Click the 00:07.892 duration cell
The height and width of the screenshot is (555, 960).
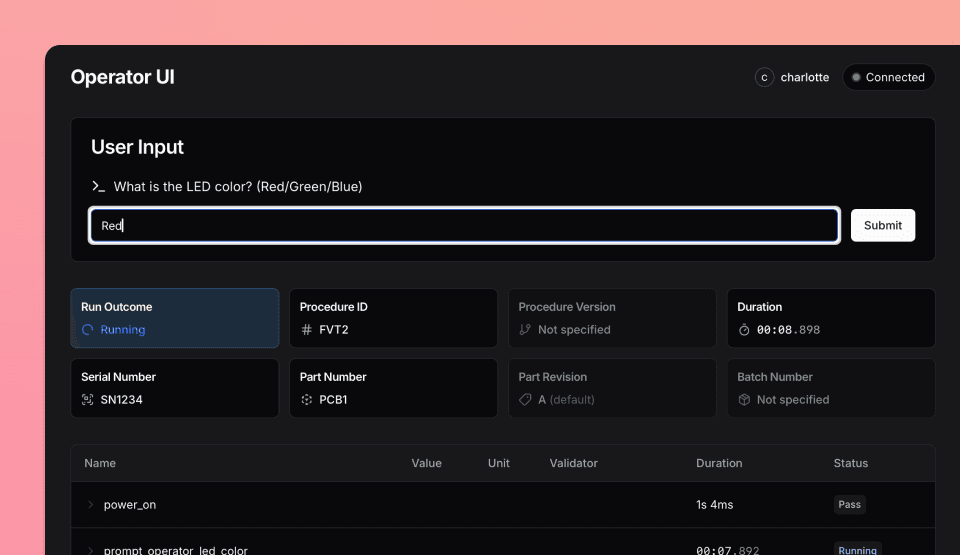[x=727, y=550]
